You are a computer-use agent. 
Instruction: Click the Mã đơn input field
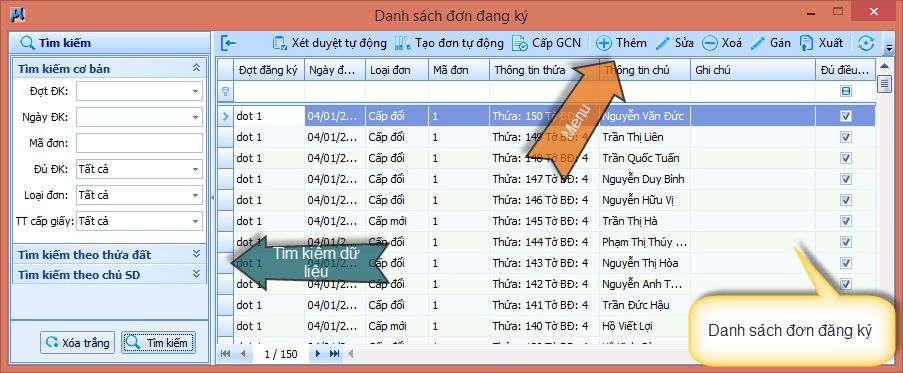139,143
